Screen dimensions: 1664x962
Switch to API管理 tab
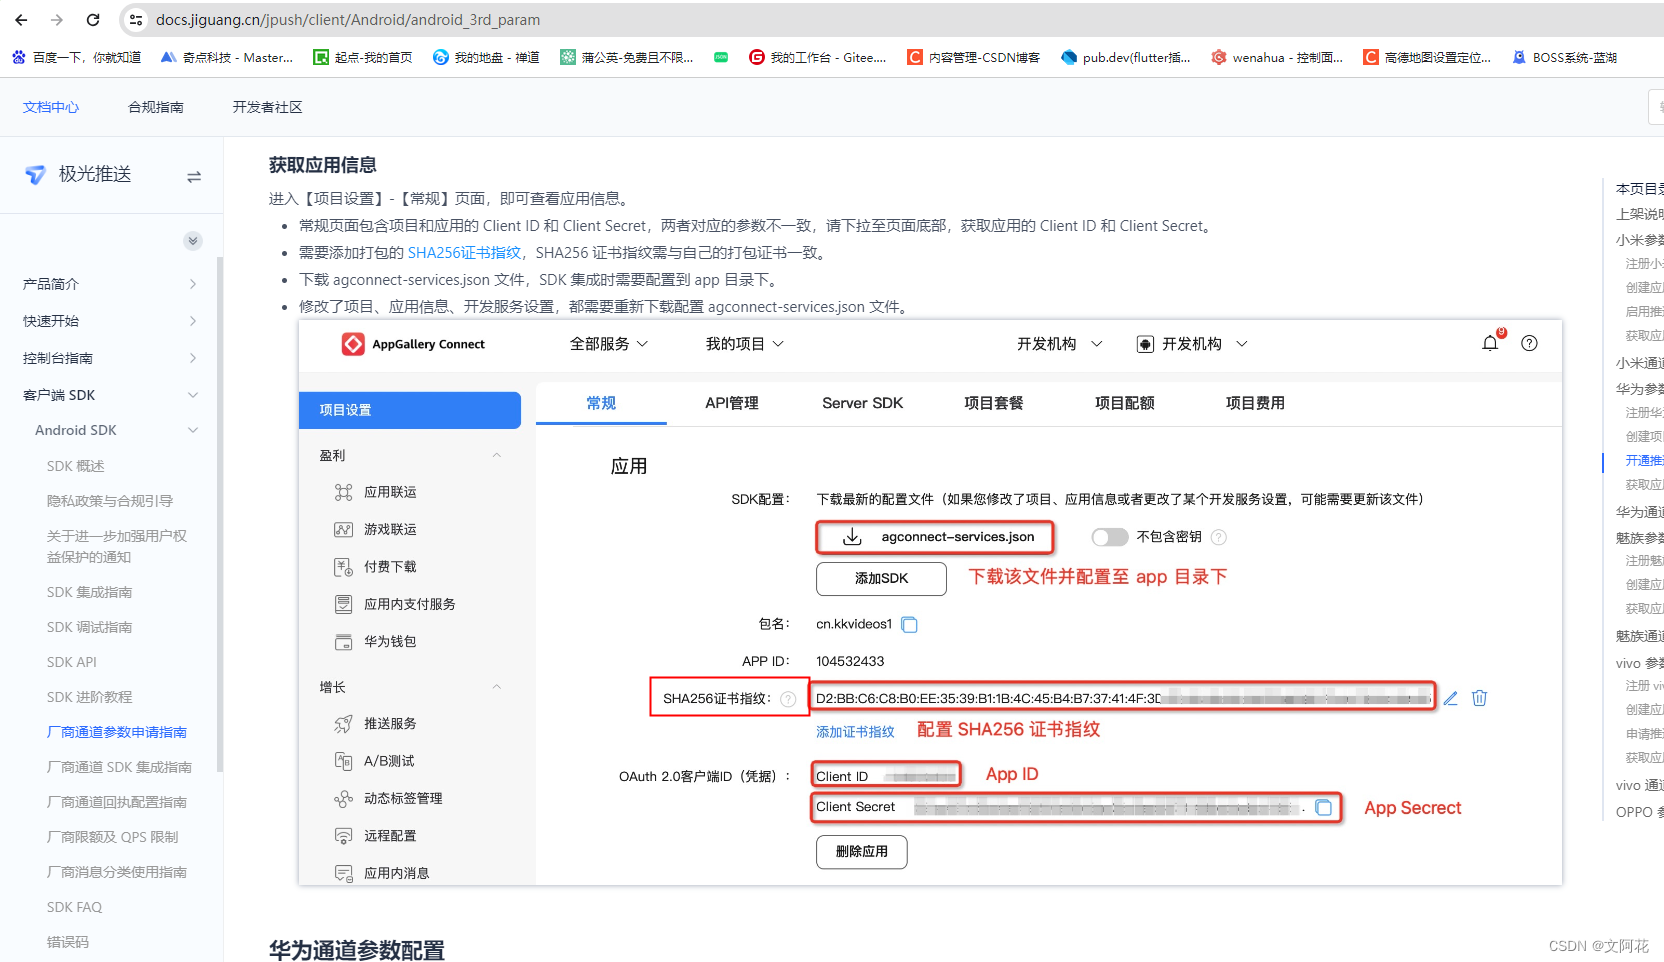pos(732,403)
